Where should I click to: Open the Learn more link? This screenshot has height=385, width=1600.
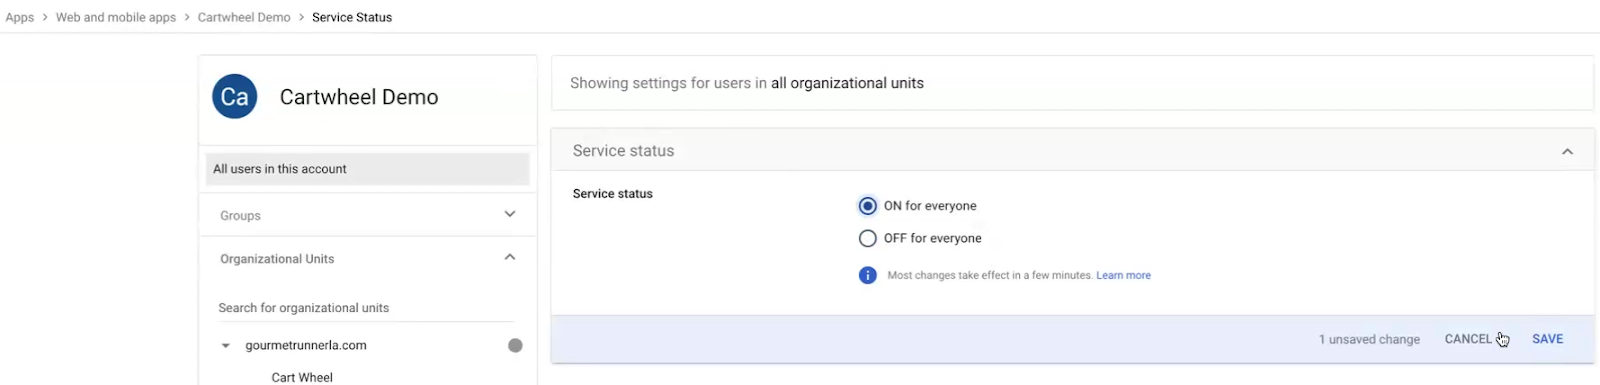pos(1123,275)
